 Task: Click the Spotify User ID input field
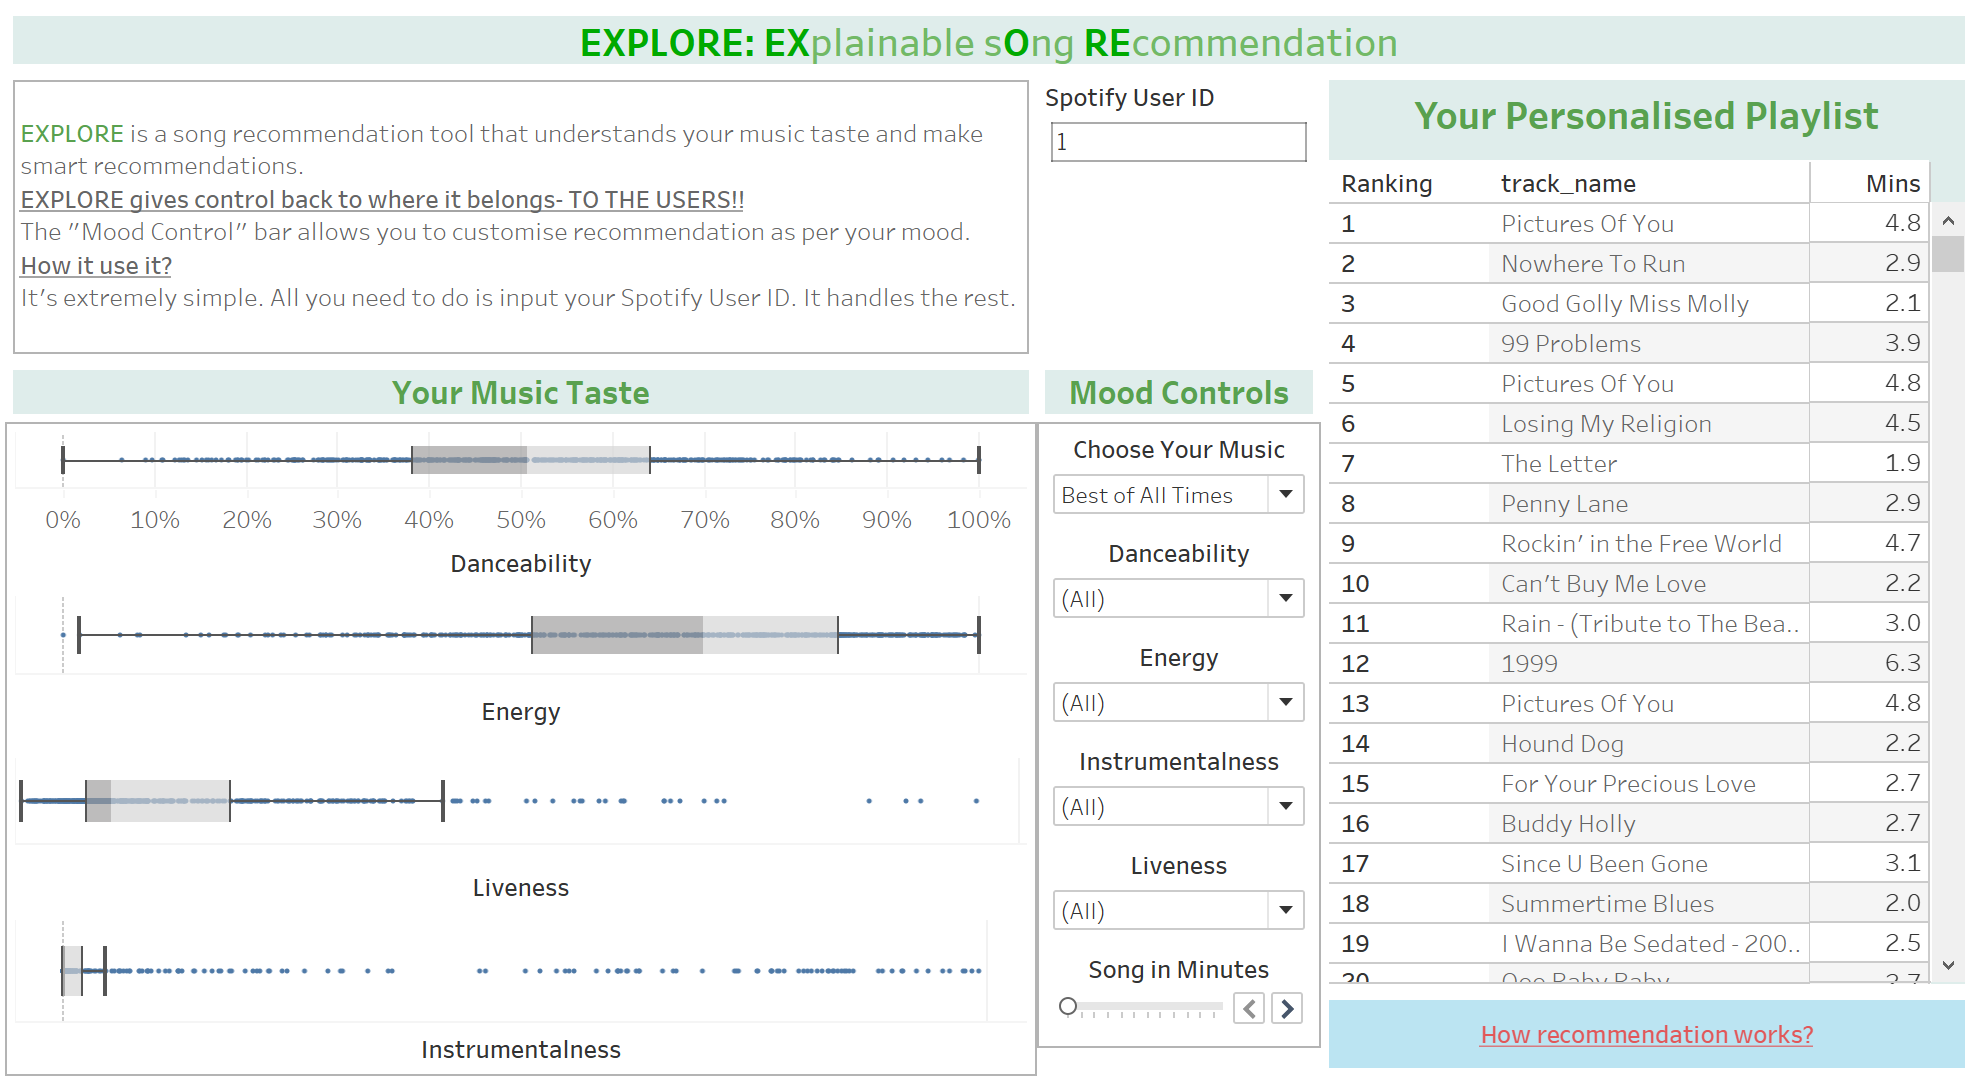(1178, 142)
